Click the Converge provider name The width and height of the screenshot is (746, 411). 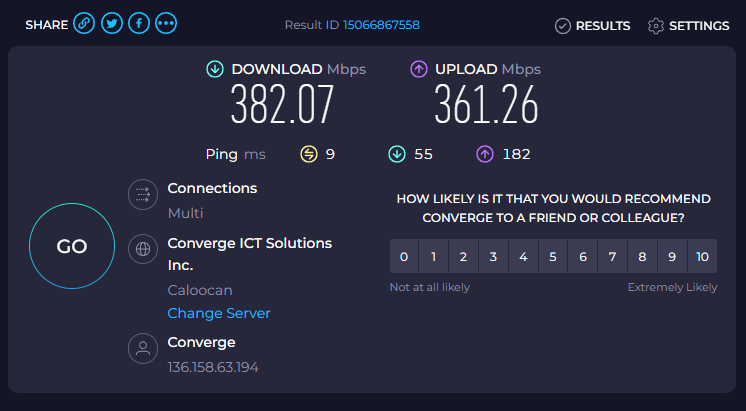click(x=201, y=342)
